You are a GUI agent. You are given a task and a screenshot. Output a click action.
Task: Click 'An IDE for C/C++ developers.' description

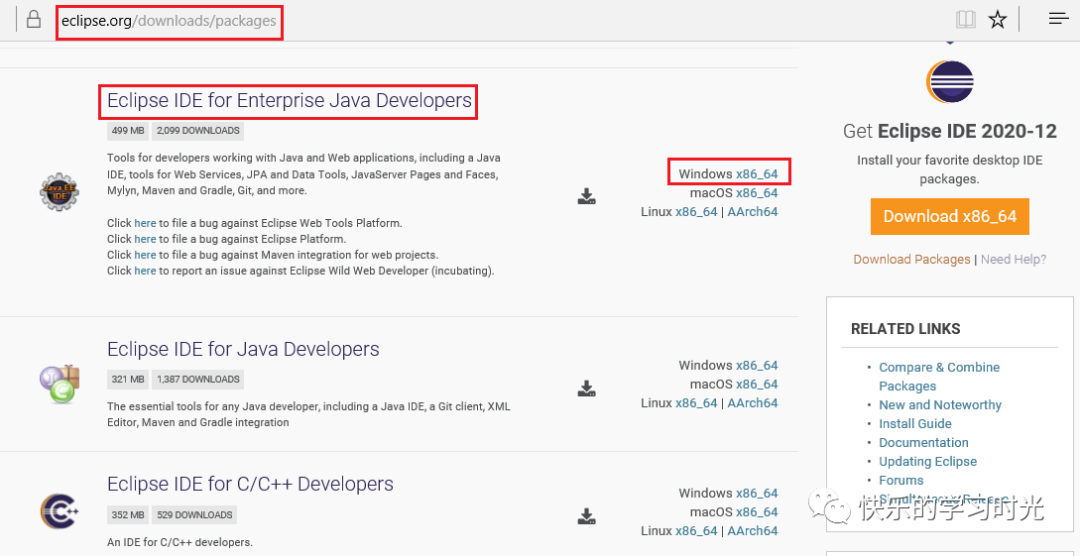[180, 542]
